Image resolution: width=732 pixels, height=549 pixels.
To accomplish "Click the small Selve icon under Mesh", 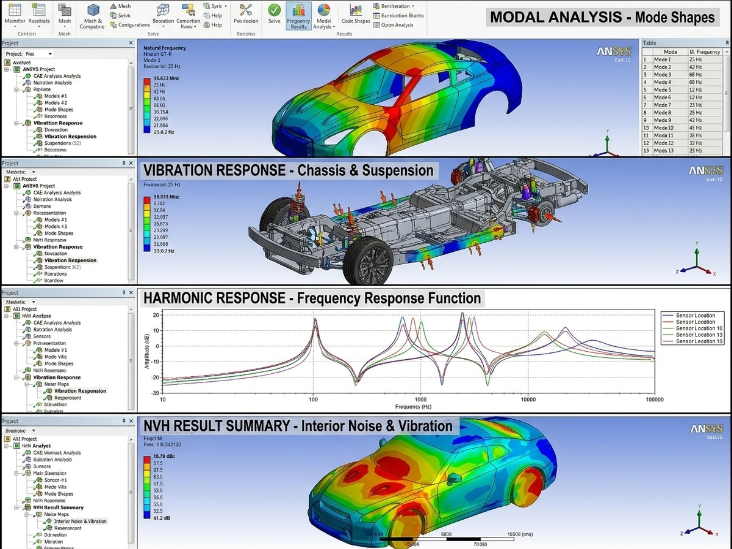I will 113,15.
